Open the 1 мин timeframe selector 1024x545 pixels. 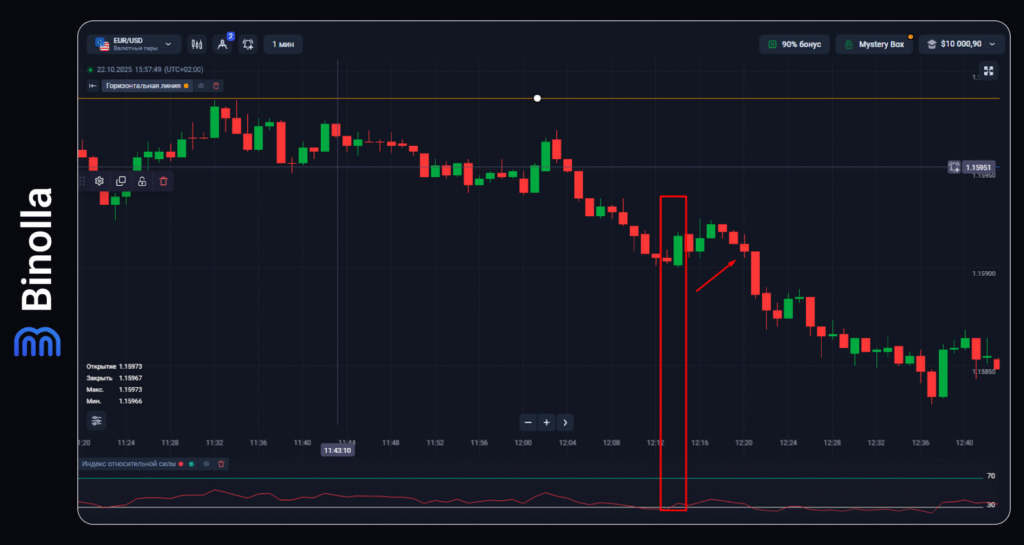[x=283, y=44]
